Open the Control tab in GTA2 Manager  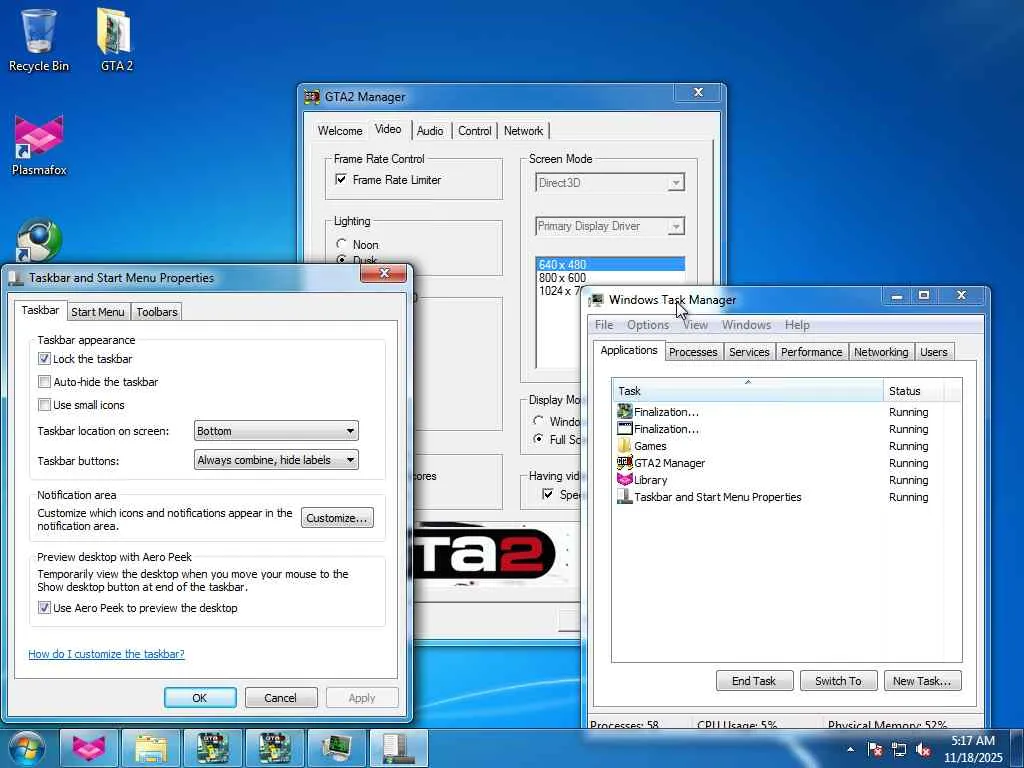click(475, 131)
